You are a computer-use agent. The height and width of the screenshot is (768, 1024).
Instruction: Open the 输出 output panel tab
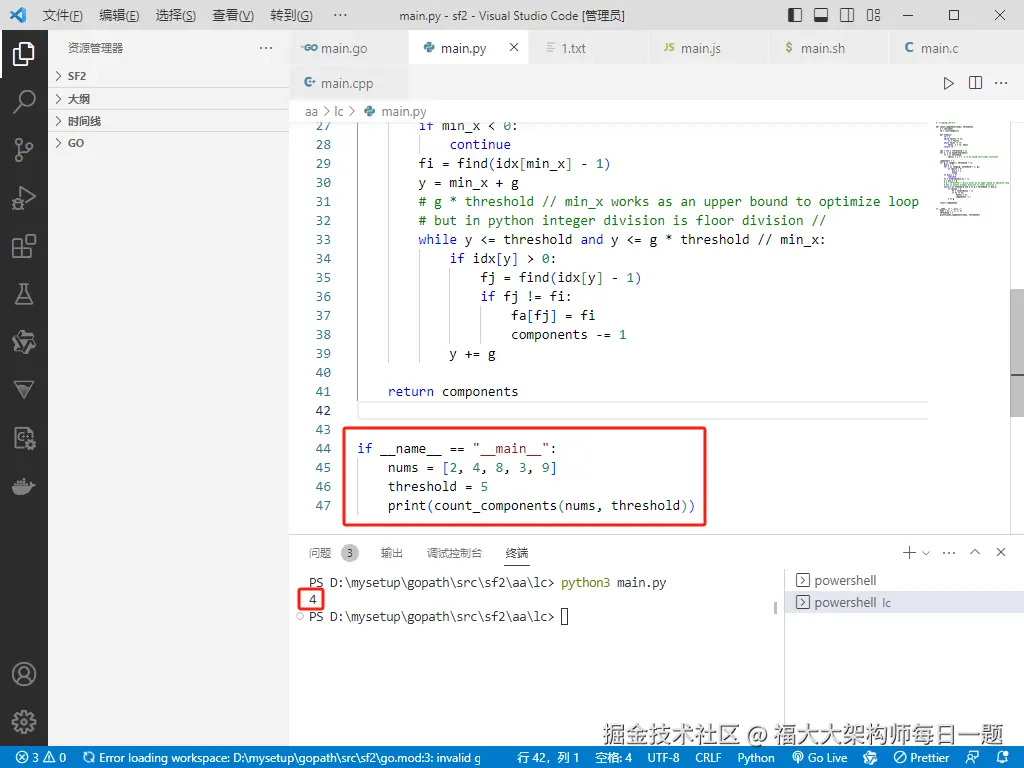(391, 553)
